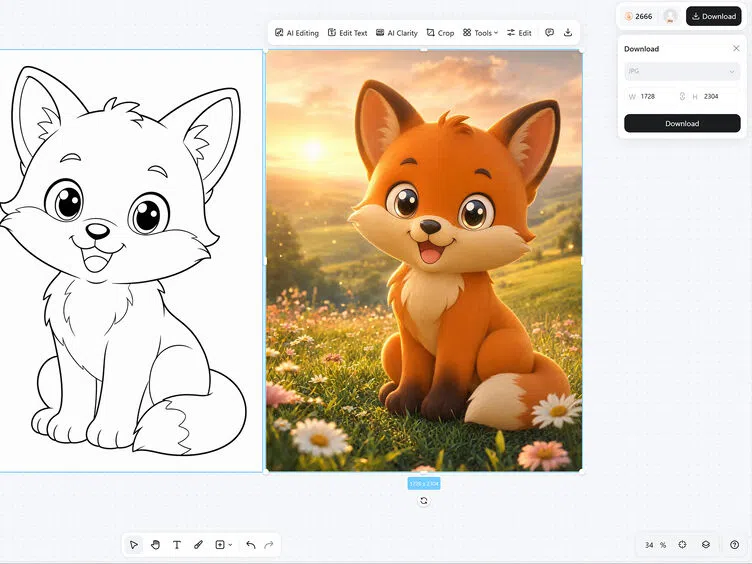Undo the last action

click(250, 545)
